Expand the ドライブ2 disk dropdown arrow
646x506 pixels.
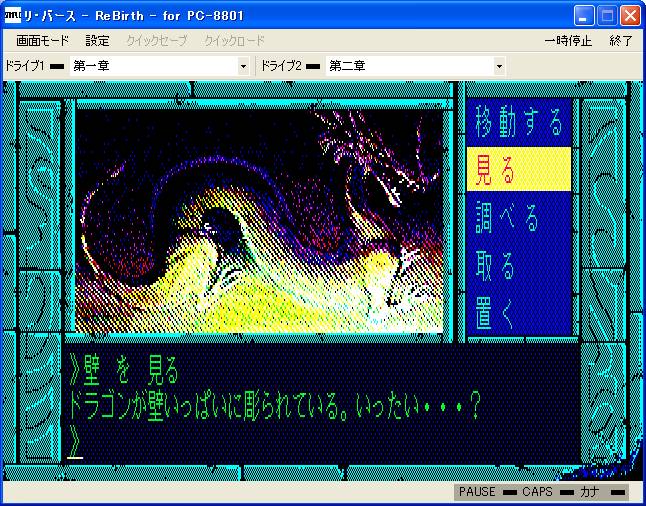pos(499,66)
